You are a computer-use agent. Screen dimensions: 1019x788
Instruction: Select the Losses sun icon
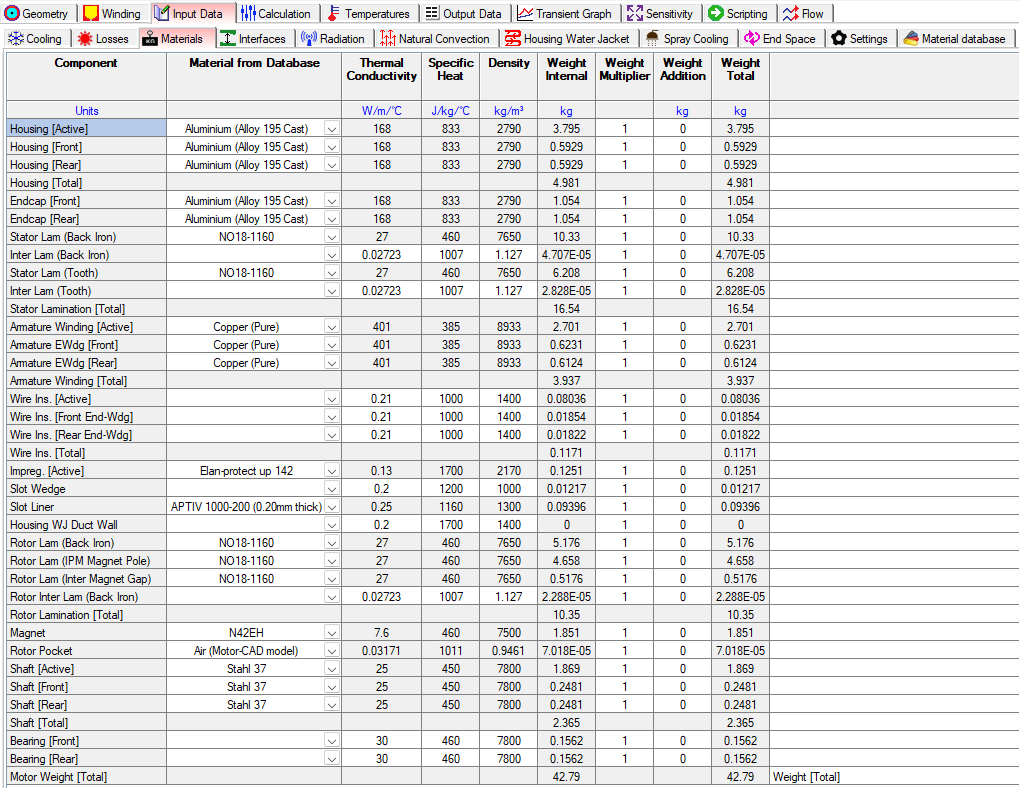pos(84,38)
